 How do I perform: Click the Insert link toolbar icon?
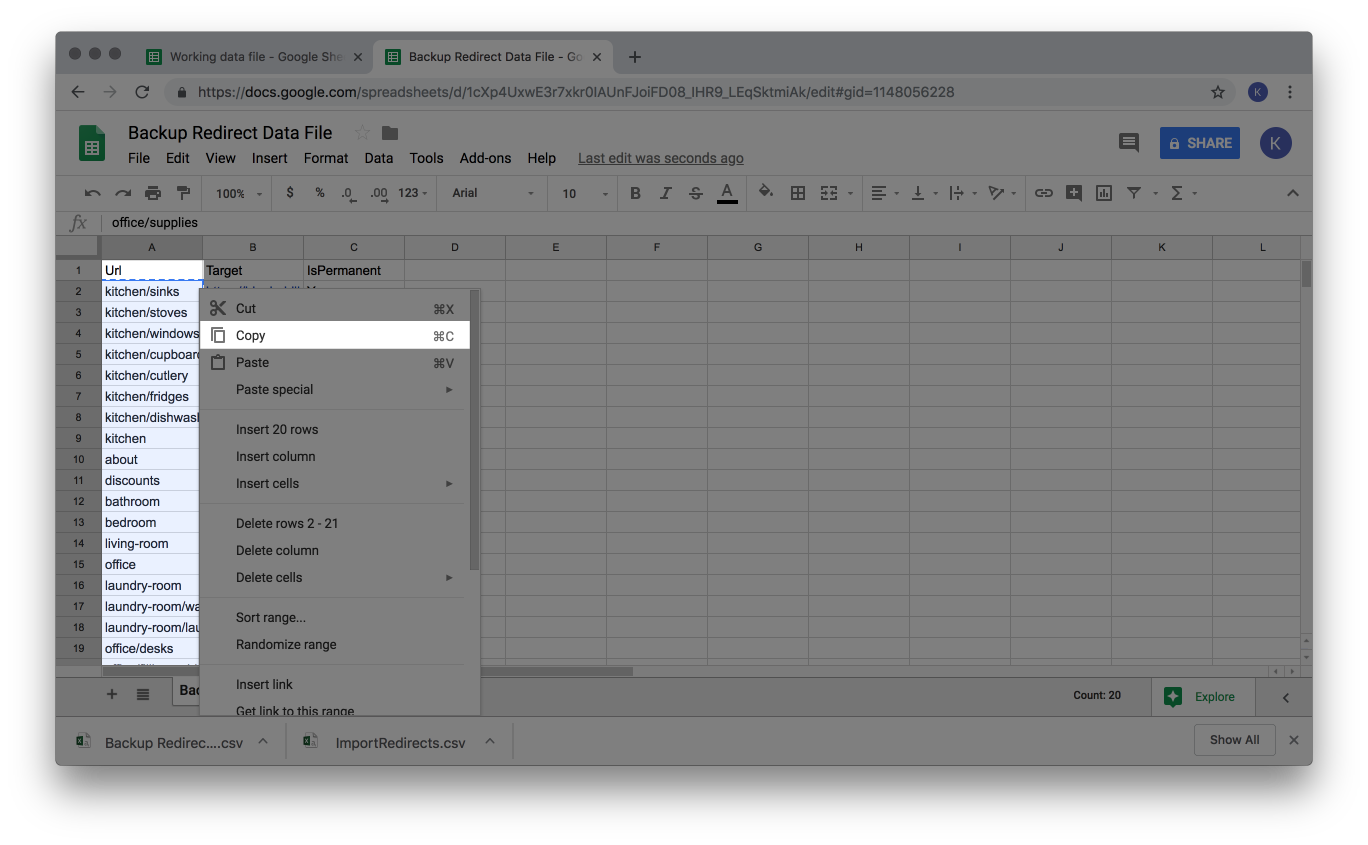click(x=1043, y=193)
